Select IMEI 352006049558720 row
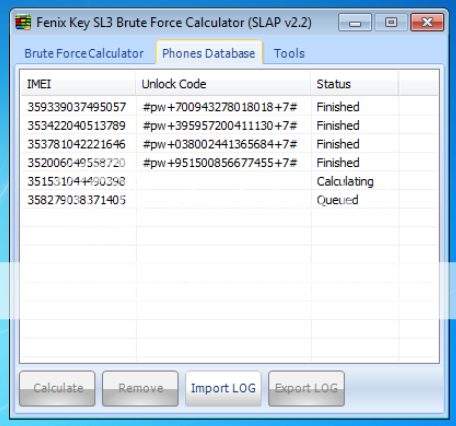This screenshot has height=426, width=456. tap(229, 163)
